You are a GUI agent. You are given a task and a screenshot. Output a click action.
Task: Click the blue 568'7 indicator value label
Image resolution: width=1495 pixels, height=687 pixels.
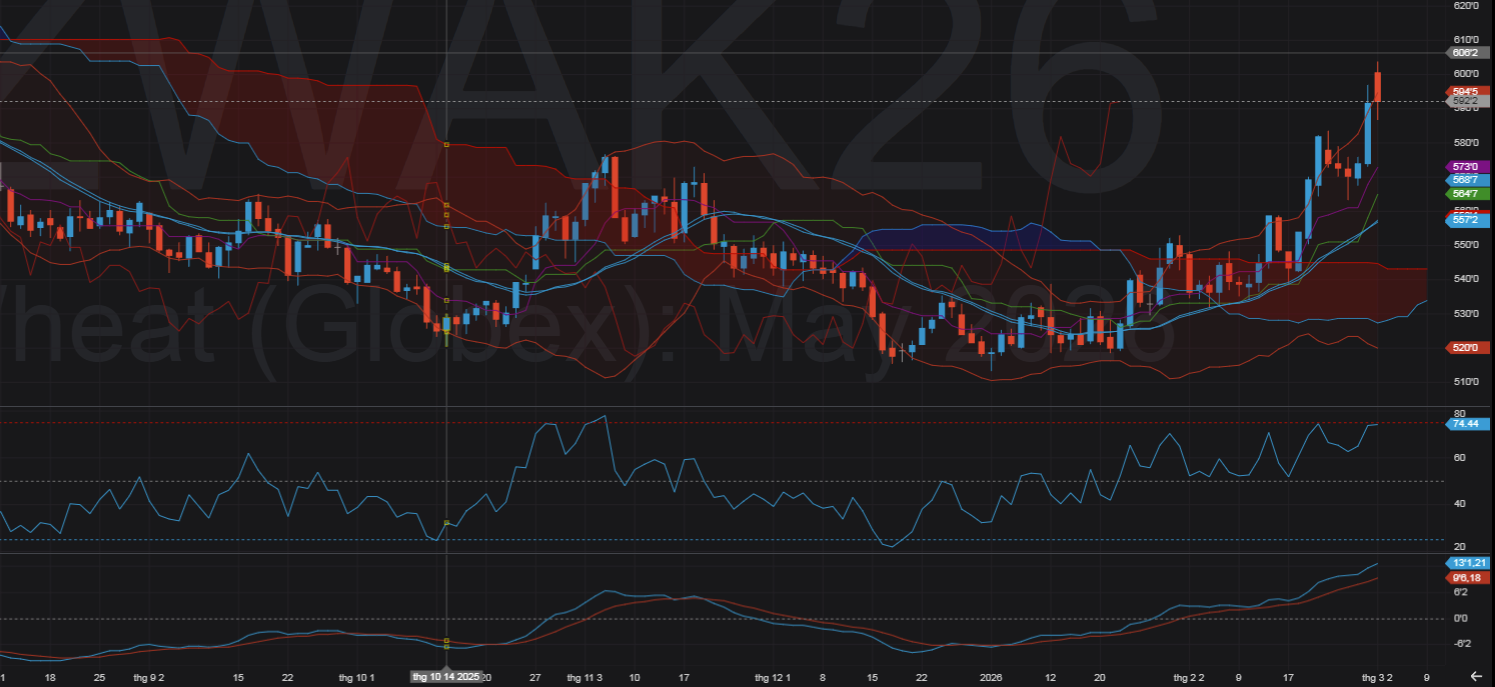pyautogui.click(x=1467, y=179)
